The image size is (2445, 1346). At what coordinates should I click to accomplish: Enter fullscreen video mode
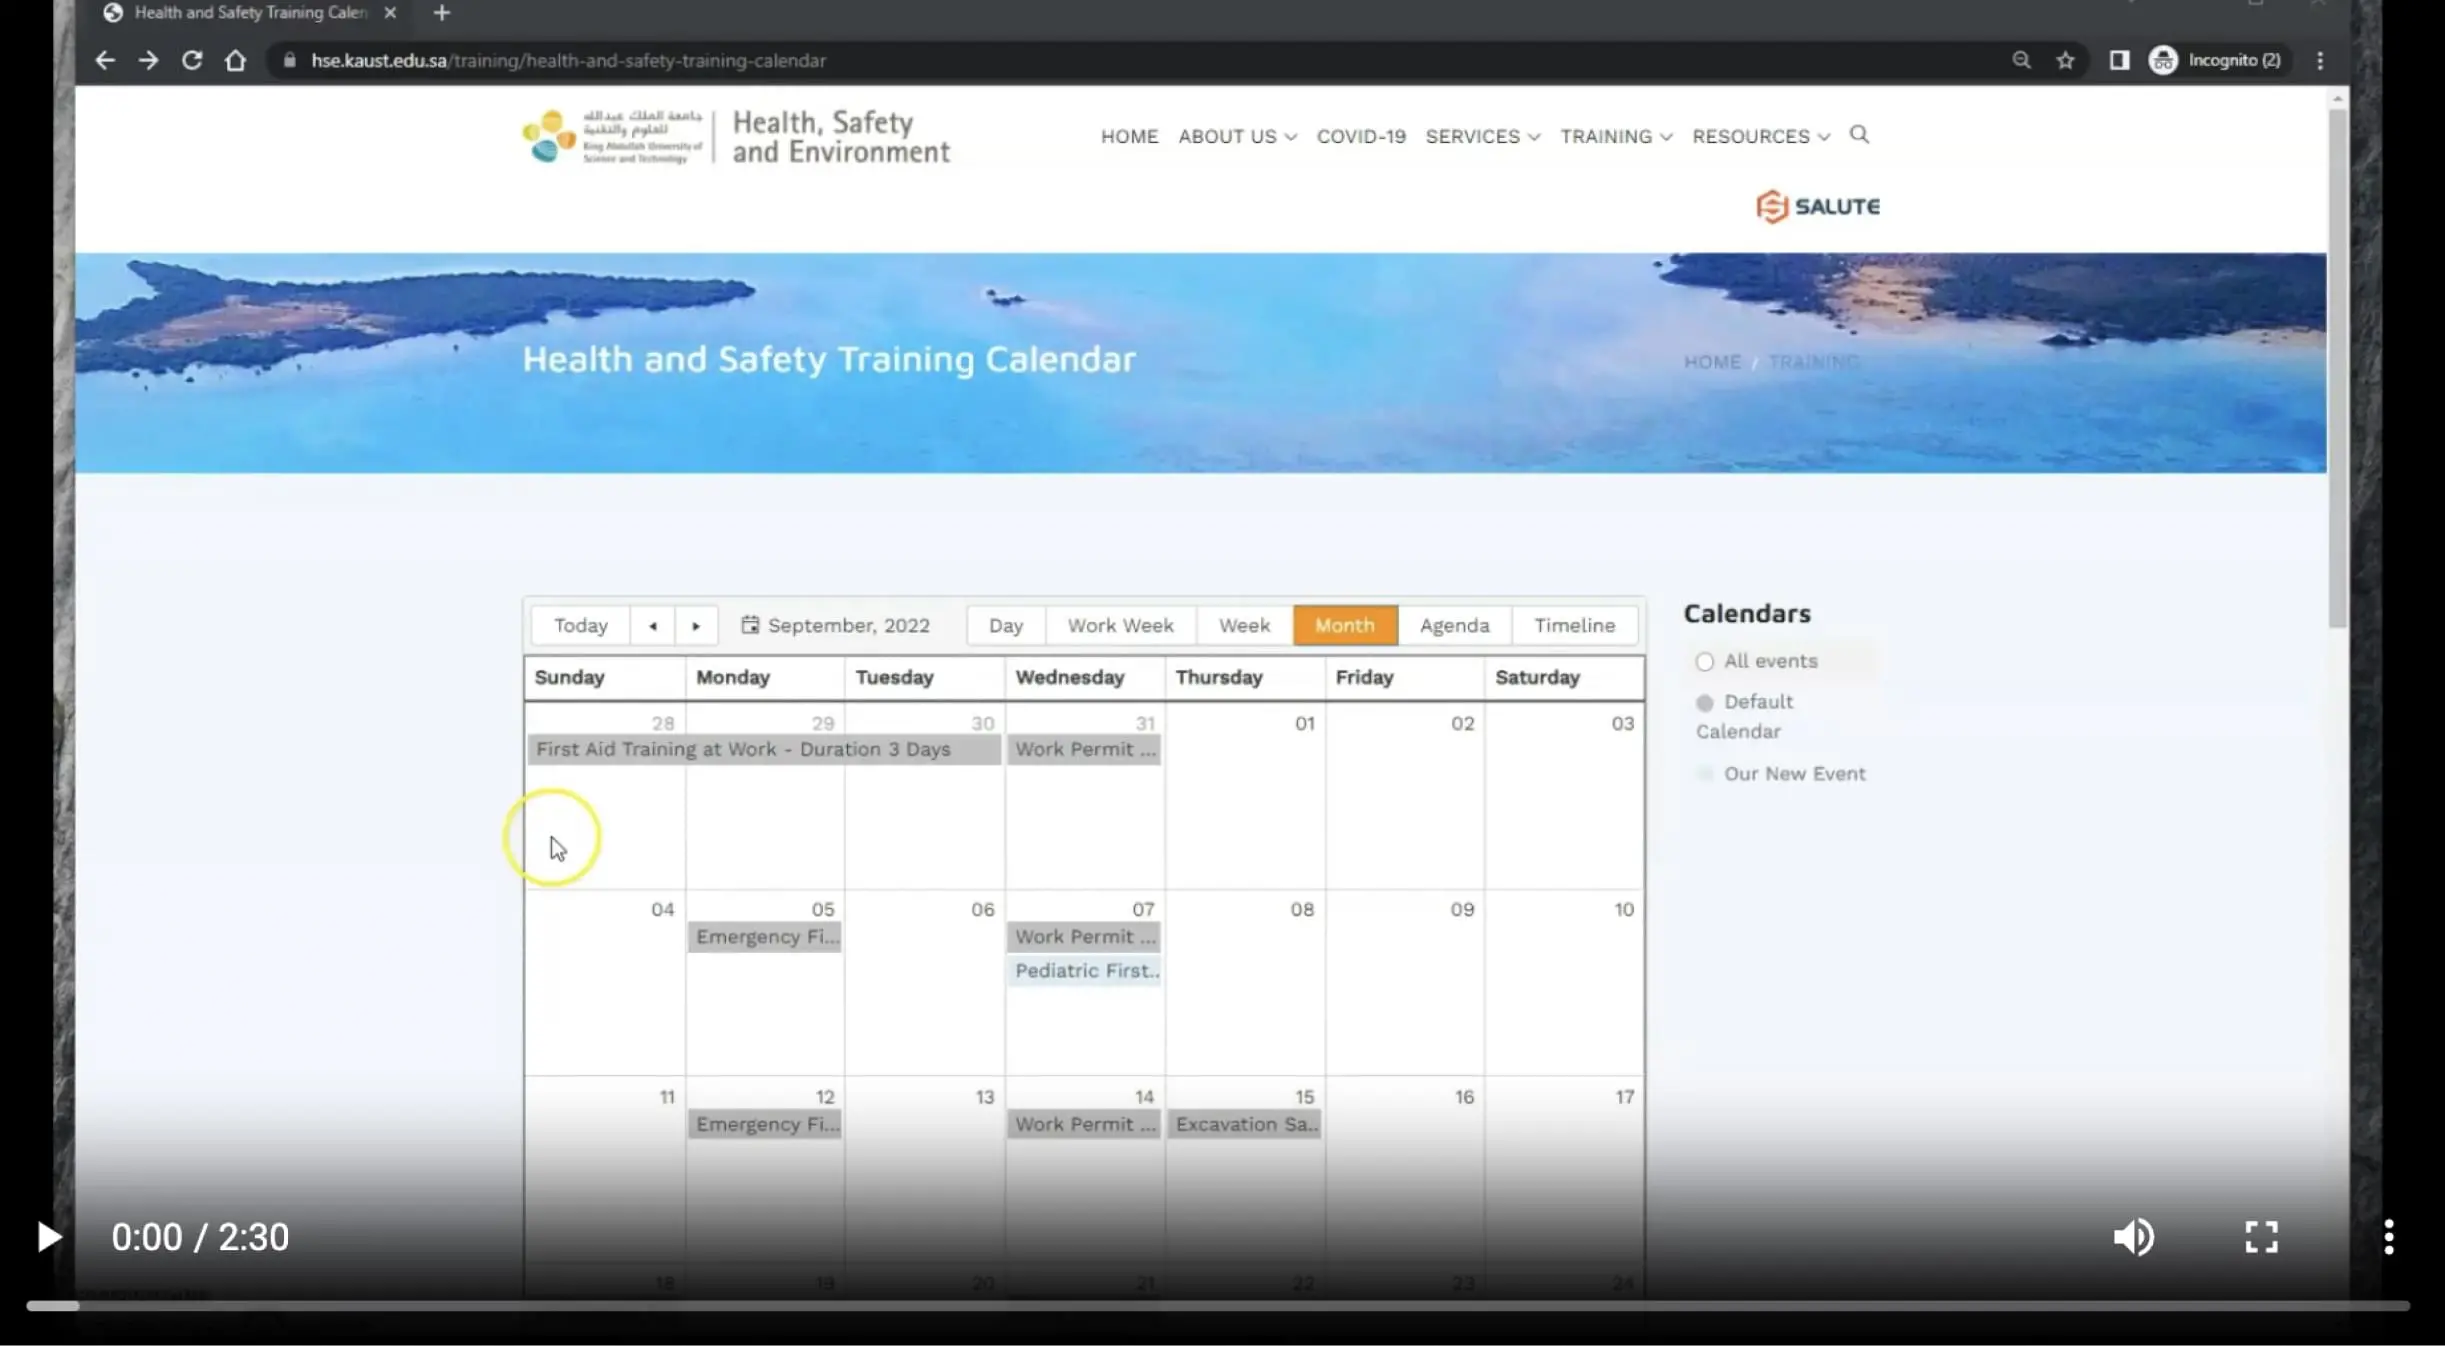[x=2261, y=1237]
